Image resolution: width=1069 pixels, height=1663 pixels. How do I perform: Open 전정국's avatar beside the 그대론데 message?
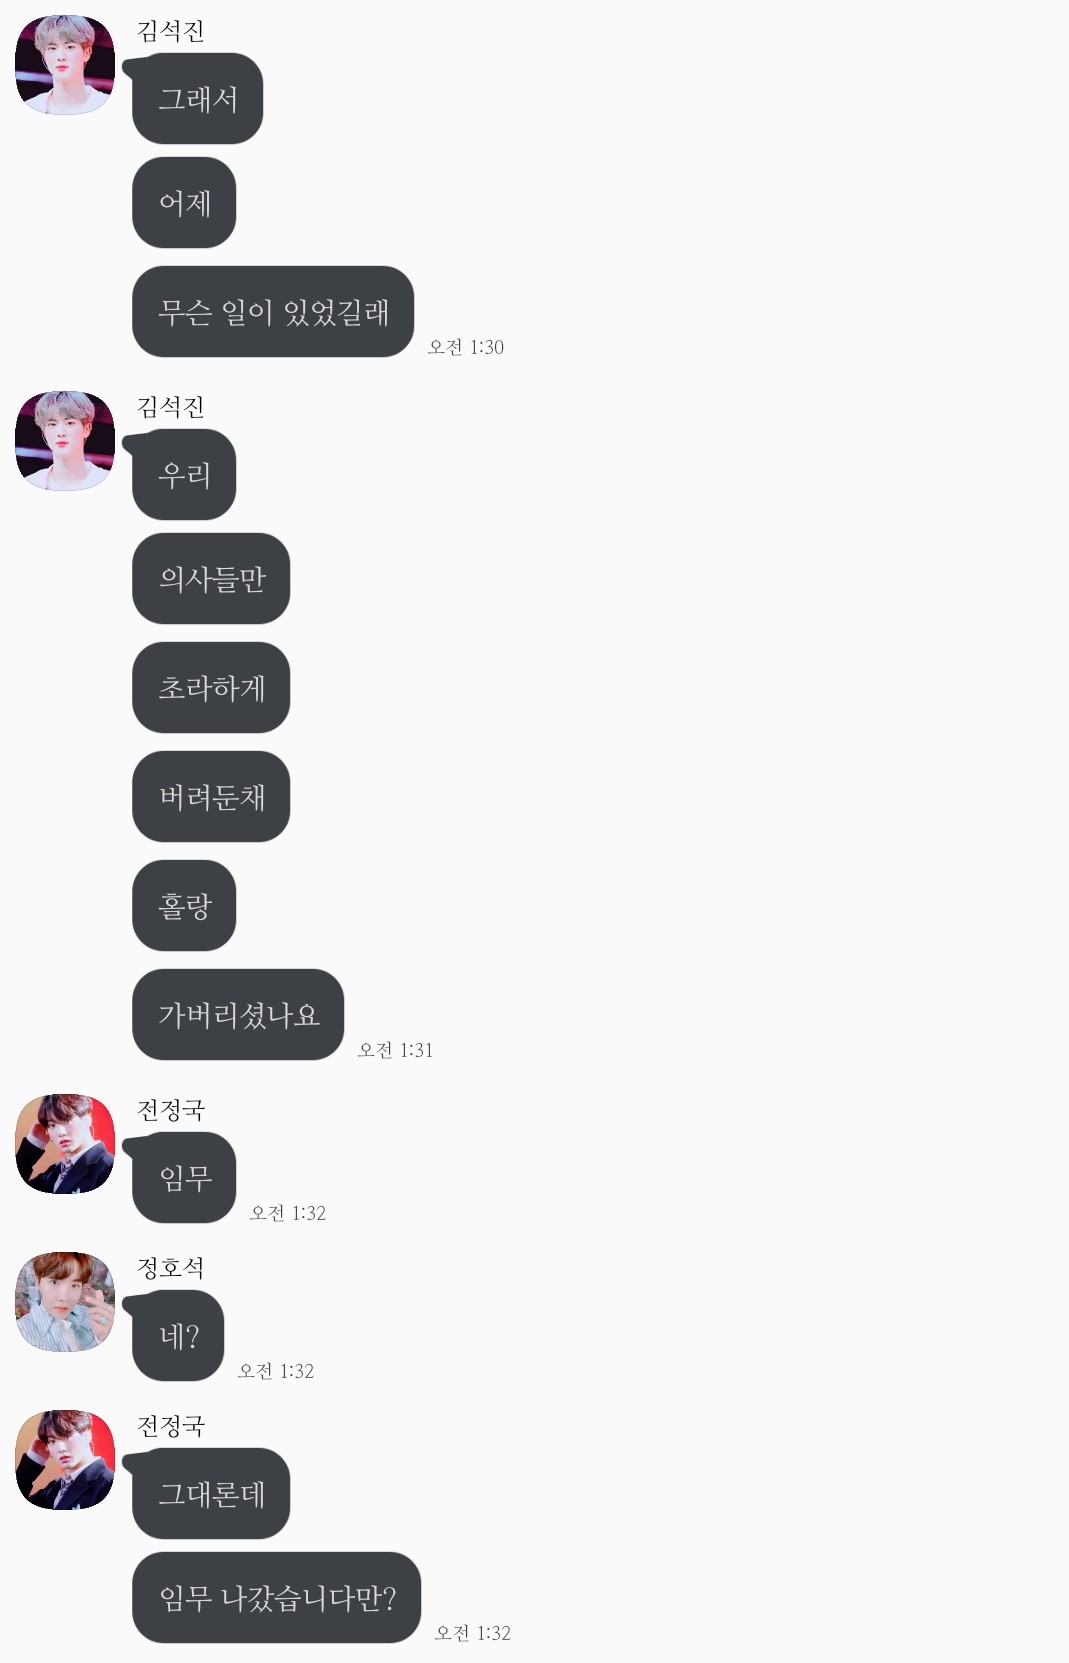pos(65,1460)
